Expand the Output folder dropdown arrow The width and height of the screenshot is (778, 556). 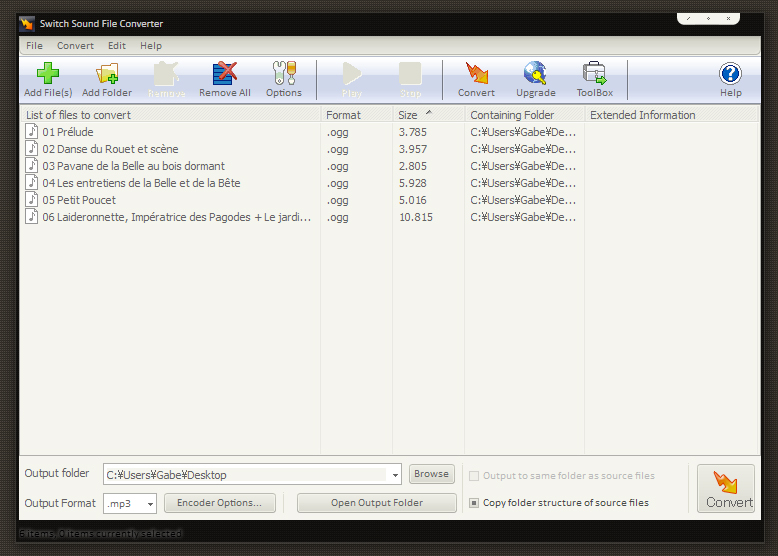[395, 475]
